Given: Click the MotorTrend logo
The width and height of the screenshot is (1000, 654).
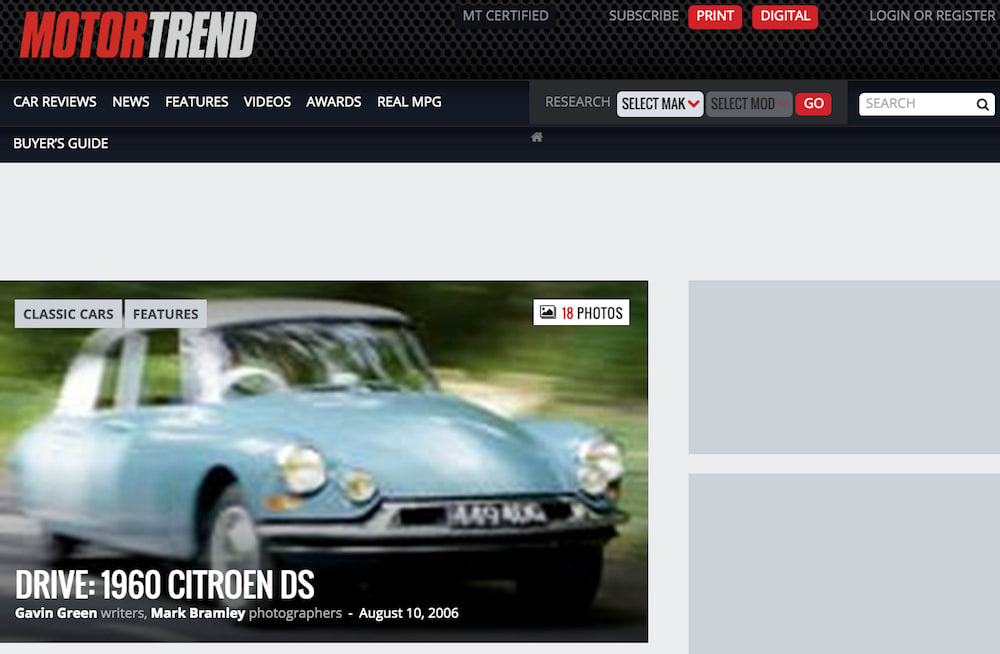Looking at the screenshot, I should point(138,35).
